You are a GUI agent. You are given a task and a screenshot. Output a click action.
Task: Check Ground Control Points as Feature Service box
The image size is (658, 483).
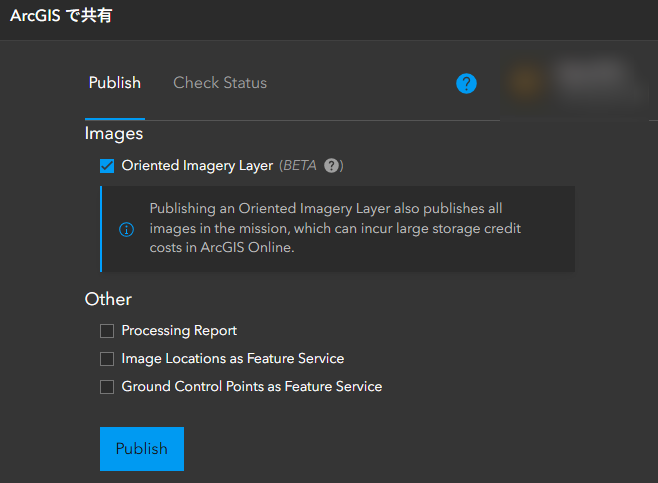(x=107, y=387)
